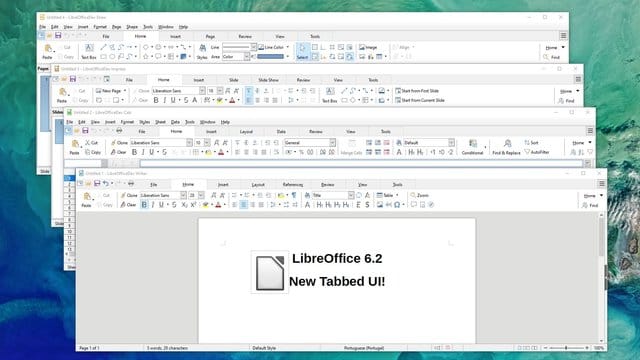Apply Subscript in the Writer Home tab
The width and height of the screenshot is (640, 360).
pos(184,205)
